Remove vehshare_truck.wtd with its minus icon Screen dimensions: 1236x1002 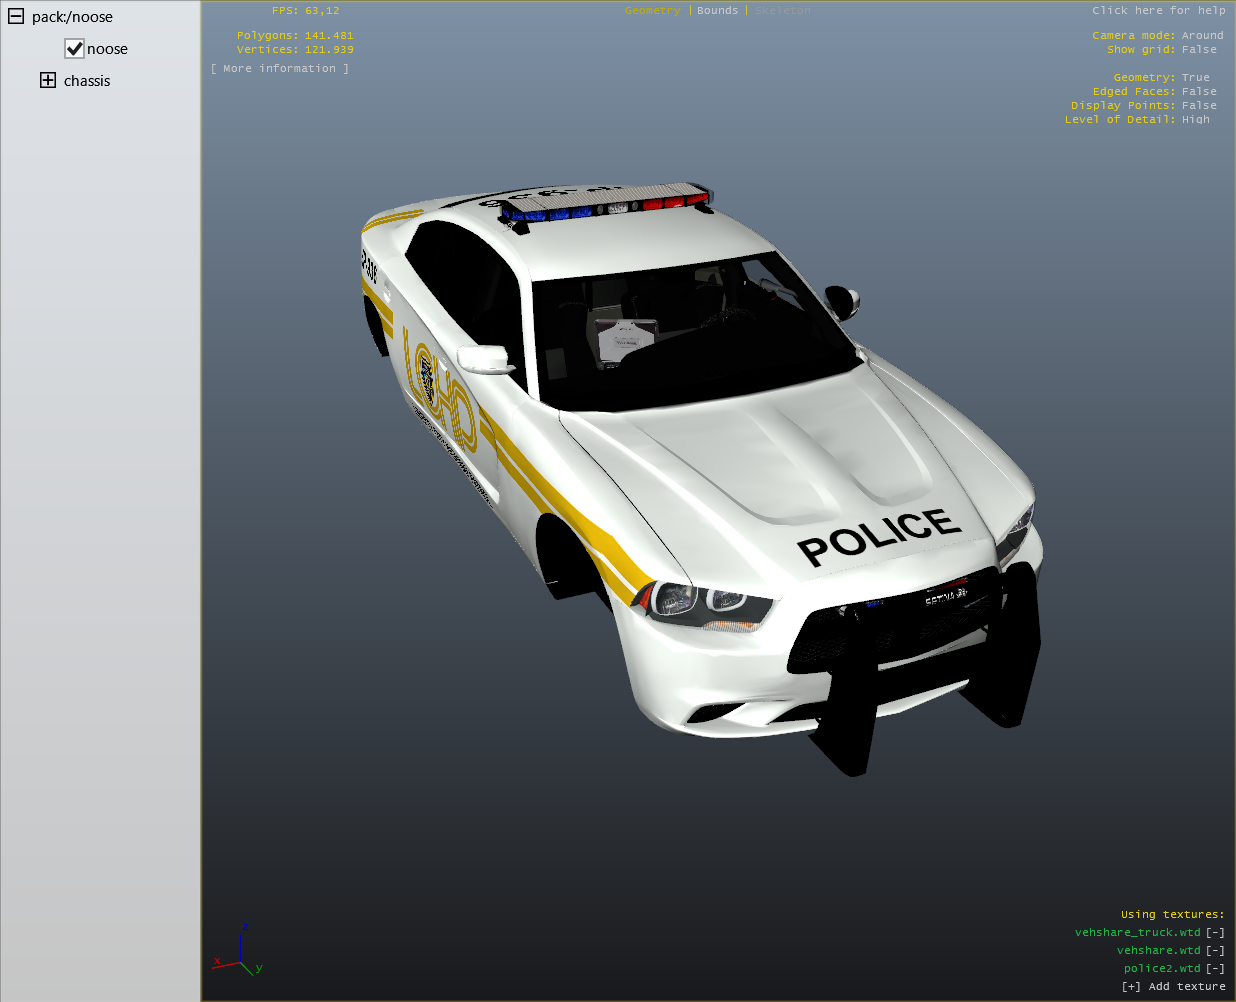1215,933
